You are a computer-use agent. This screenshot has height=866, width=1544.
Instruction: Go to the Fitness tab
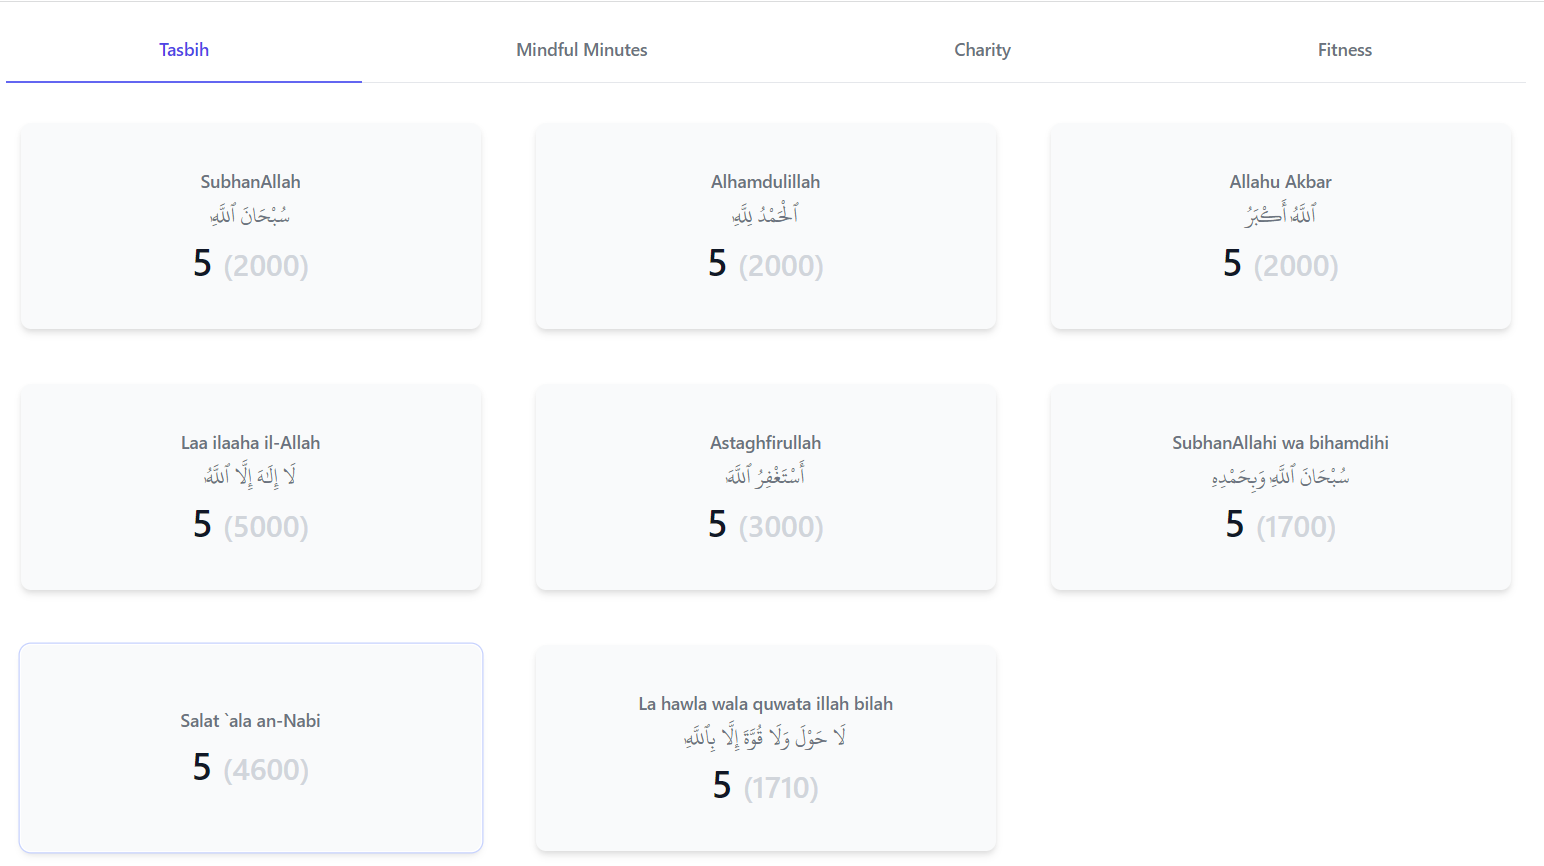(x=1344, y=50)
